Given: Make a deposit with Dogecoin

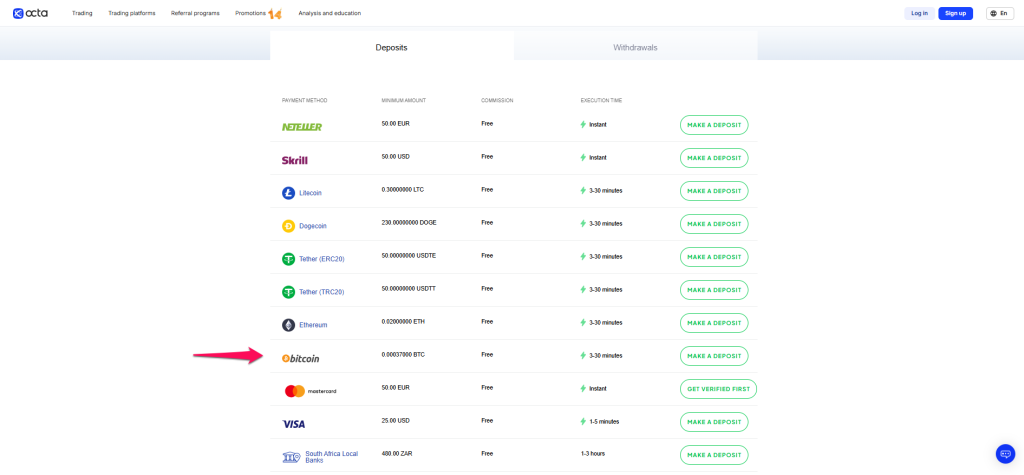Looking at the screenshot, I should tap(714, 224).
